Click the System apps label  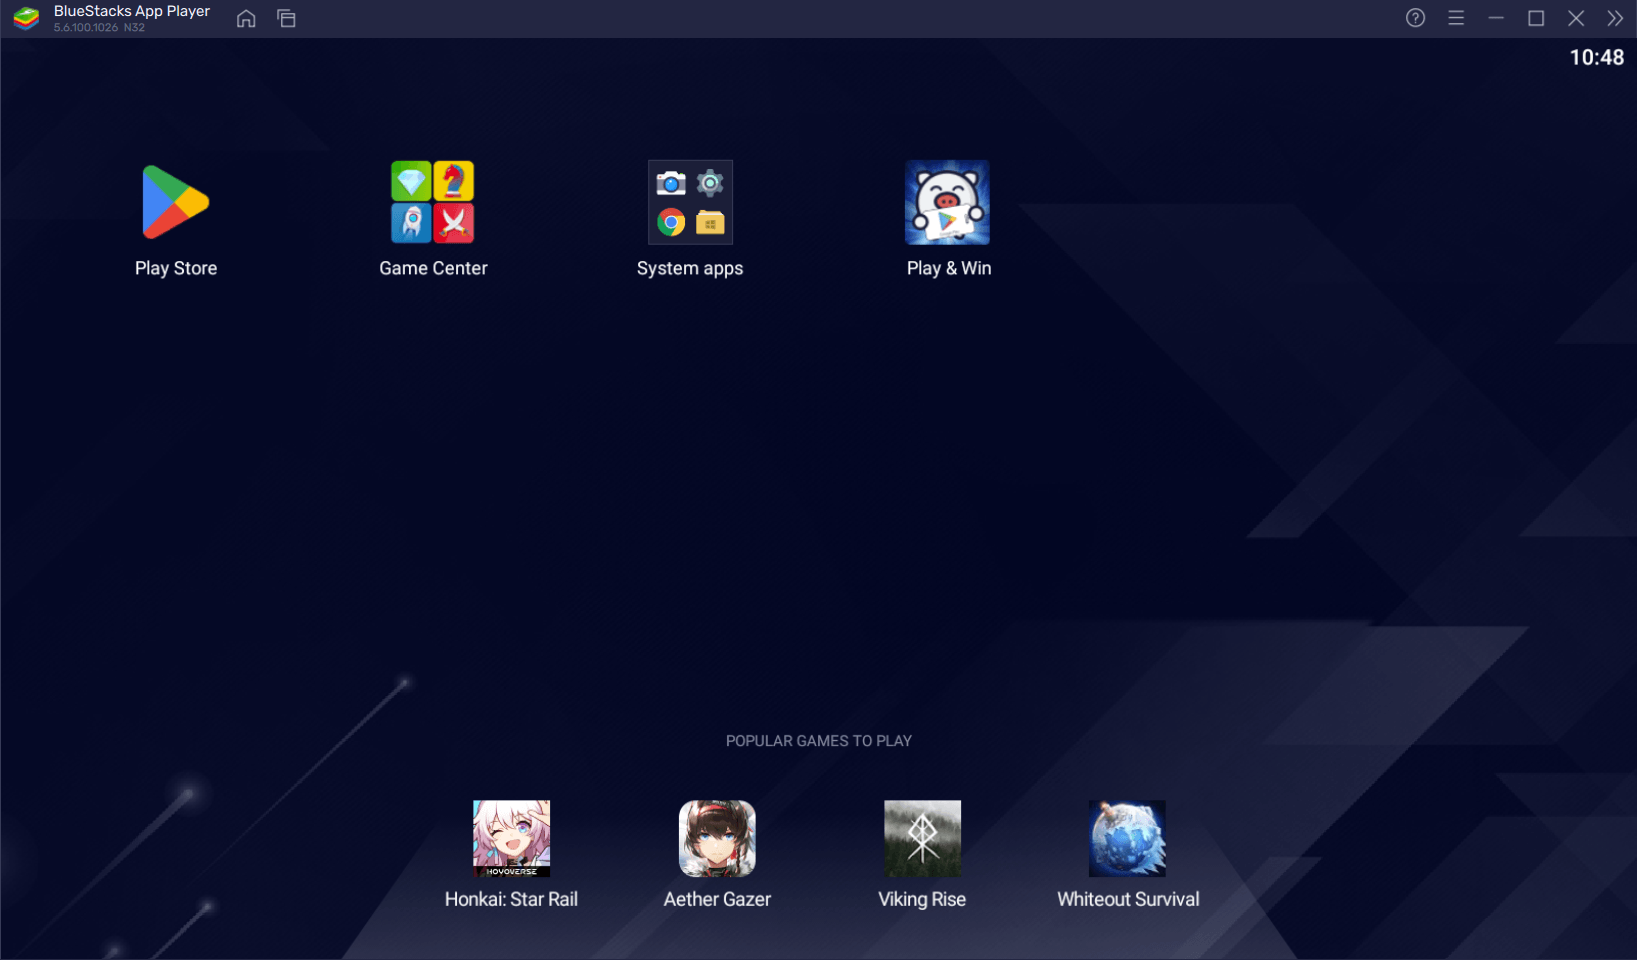(x=690, y=268)
